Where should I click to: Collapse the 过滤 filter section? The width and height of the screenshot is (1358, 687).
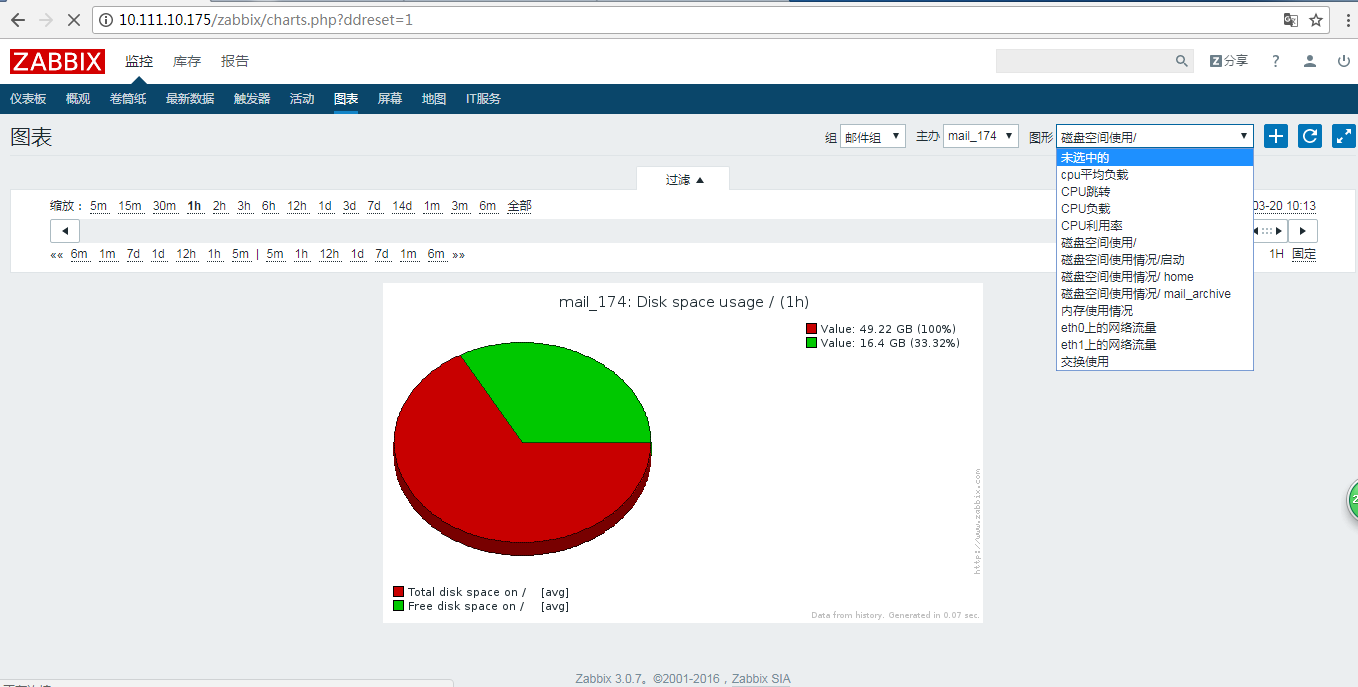[685, 179]
